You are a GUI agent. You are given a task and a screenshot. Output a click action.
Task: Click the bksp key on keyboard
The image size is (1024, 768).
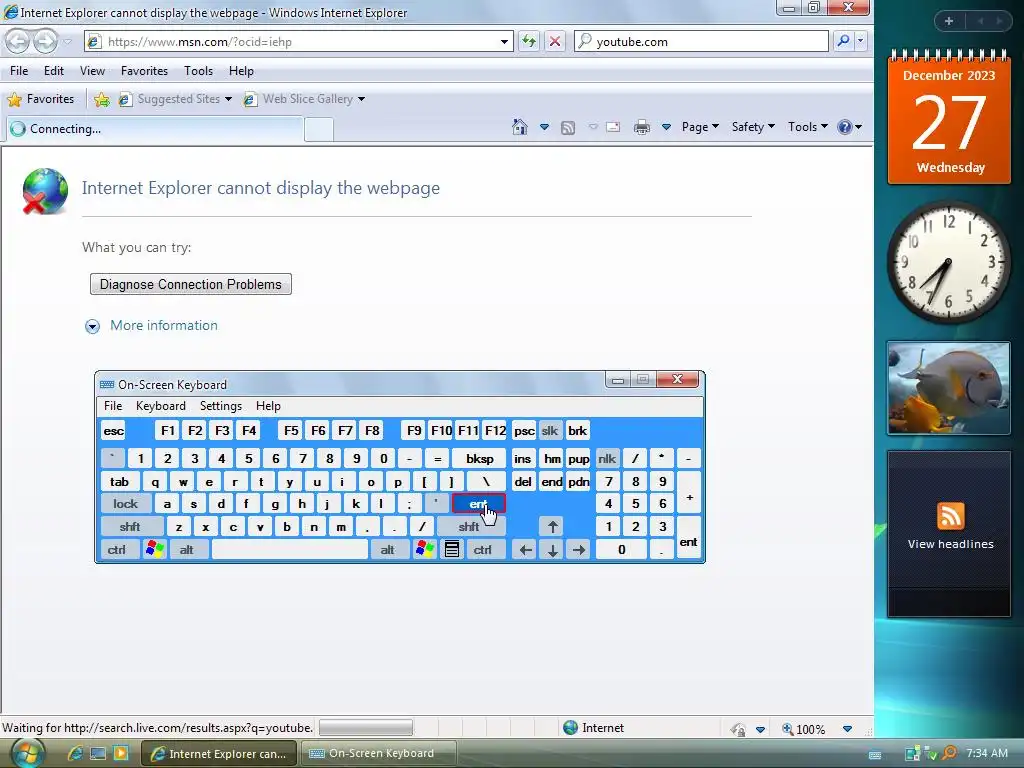(479, 458)
